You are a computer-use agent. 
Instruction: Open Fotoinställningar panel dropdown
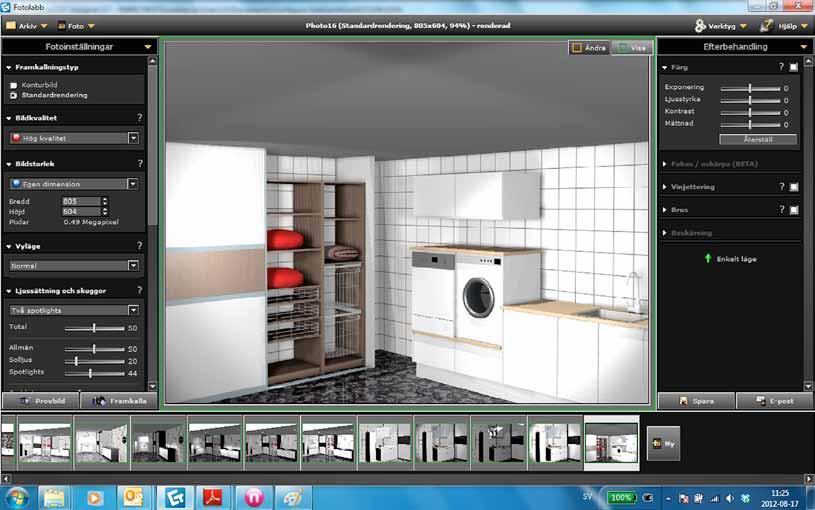pyautogui.click(x=148, y=47)
